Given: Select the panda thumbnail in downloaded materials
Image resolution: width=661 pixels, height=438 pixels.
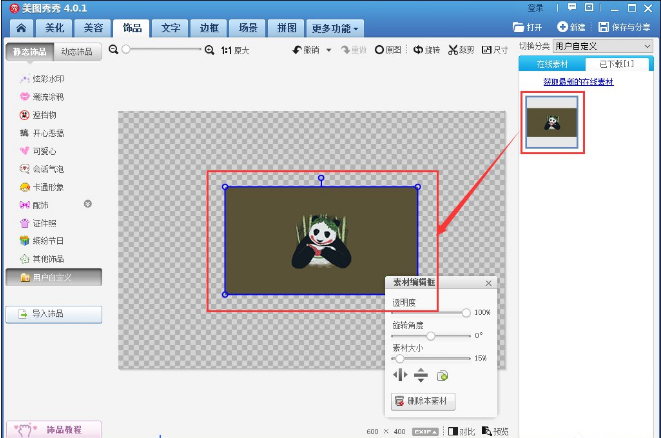Looking at the screenshot, I should click(x=552, y=122).
